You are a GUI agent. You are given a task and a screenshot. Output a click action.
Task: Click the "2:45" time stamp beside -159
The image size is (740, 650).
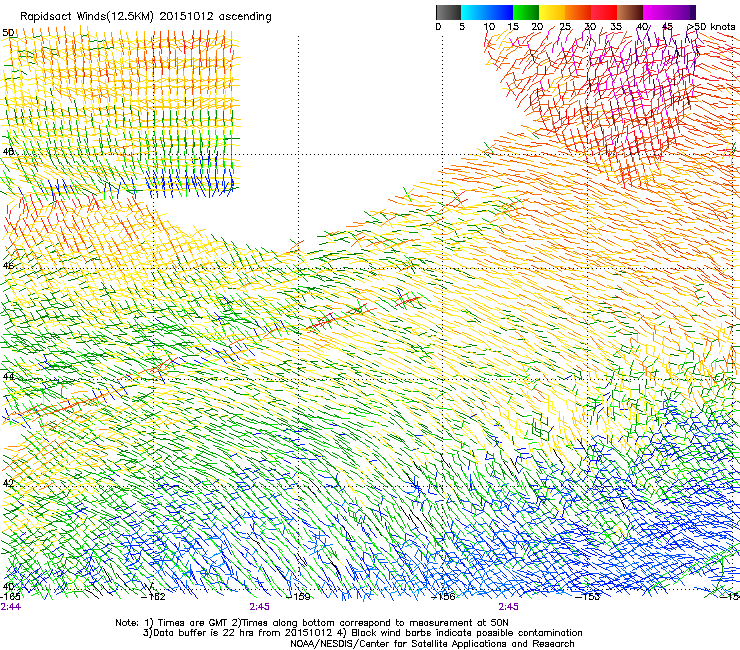(x=260, y=607)
